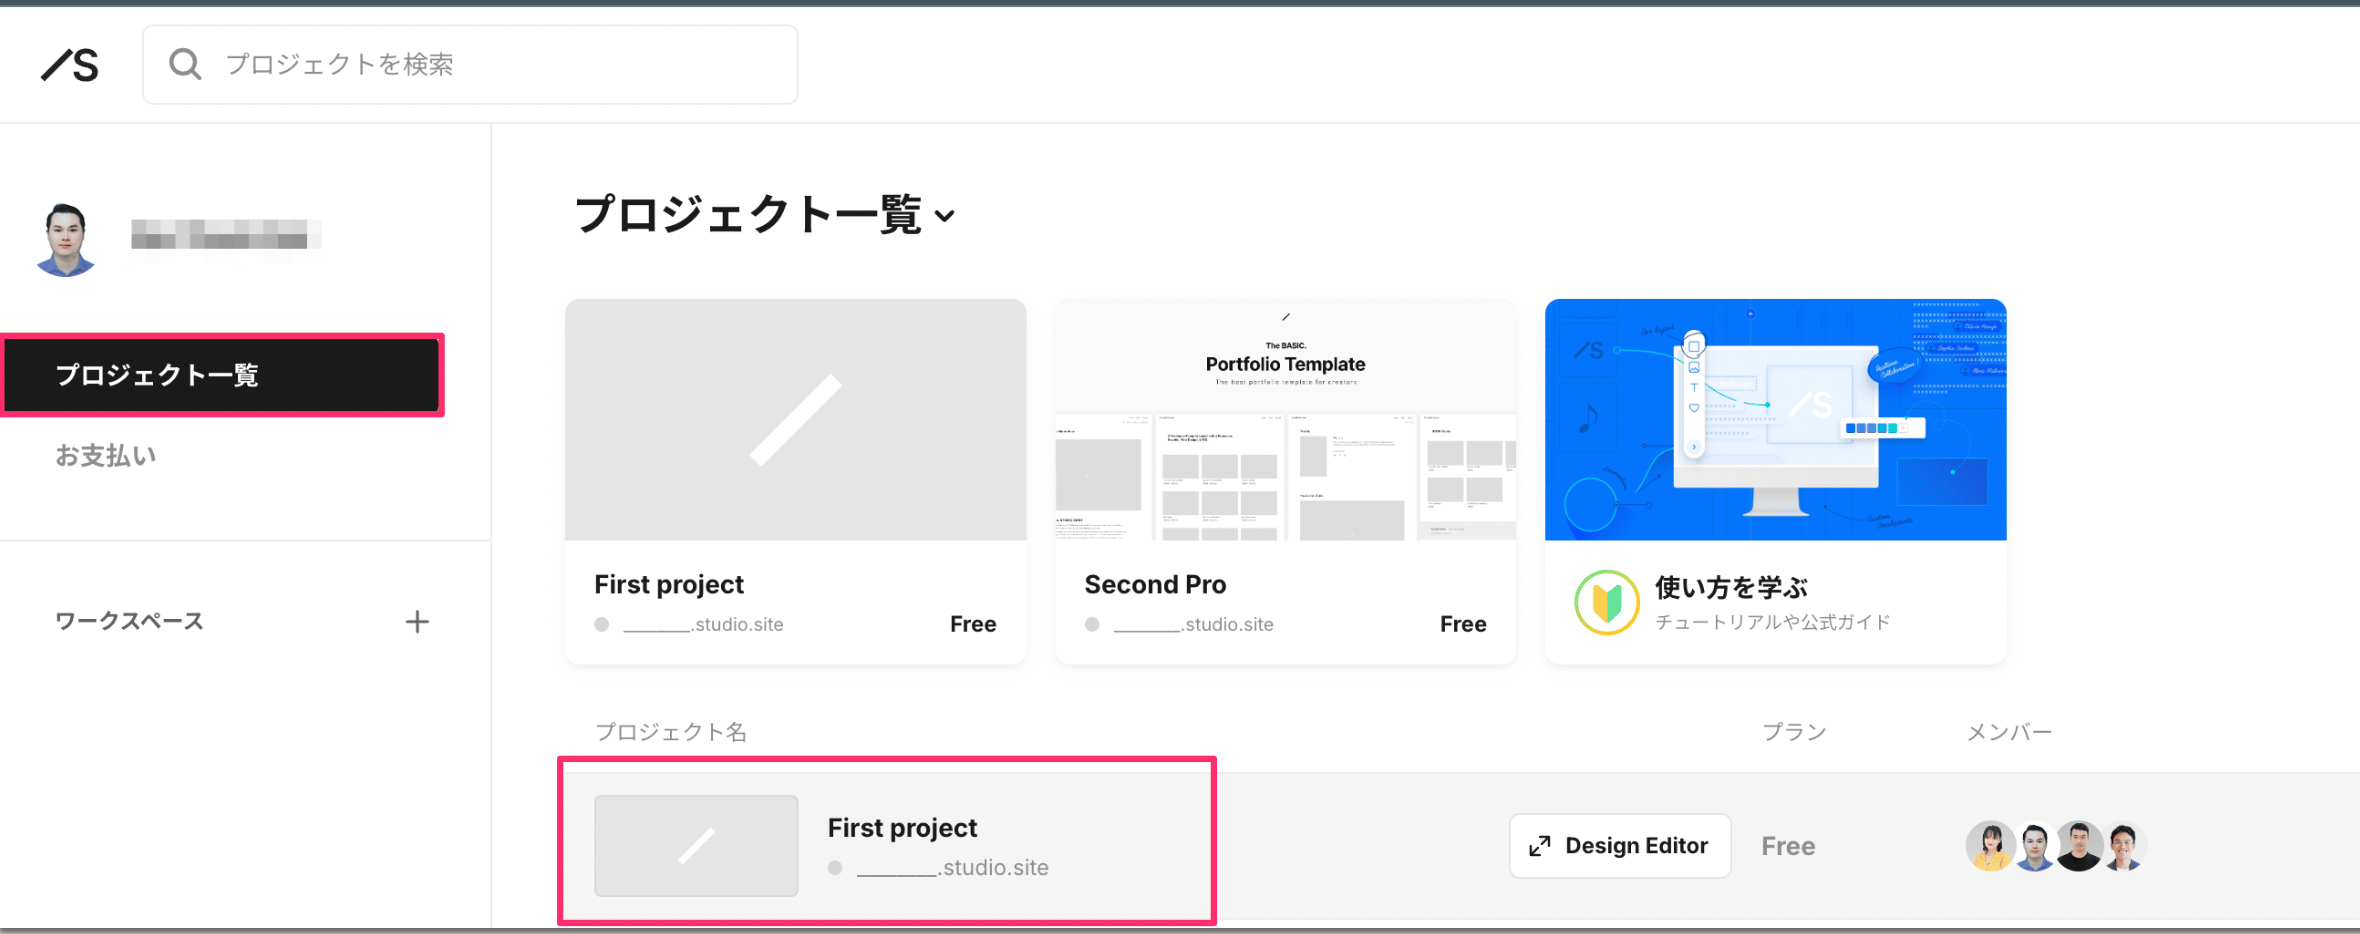Click the third member avatar, dark clothing
Screen dimensions: 2360x934
click(2080, 846)
